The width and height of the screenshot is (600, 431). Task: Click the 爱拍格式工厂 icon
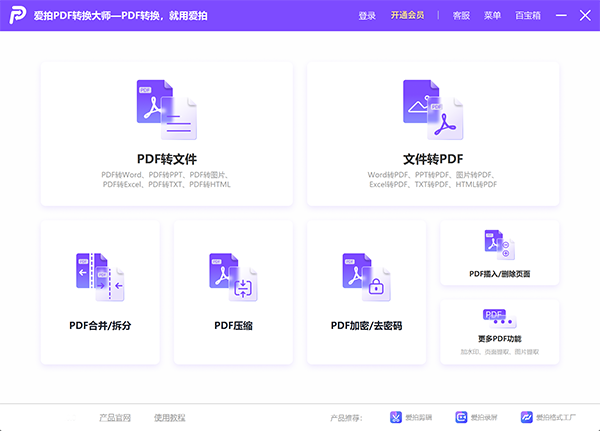click(527, 417)
